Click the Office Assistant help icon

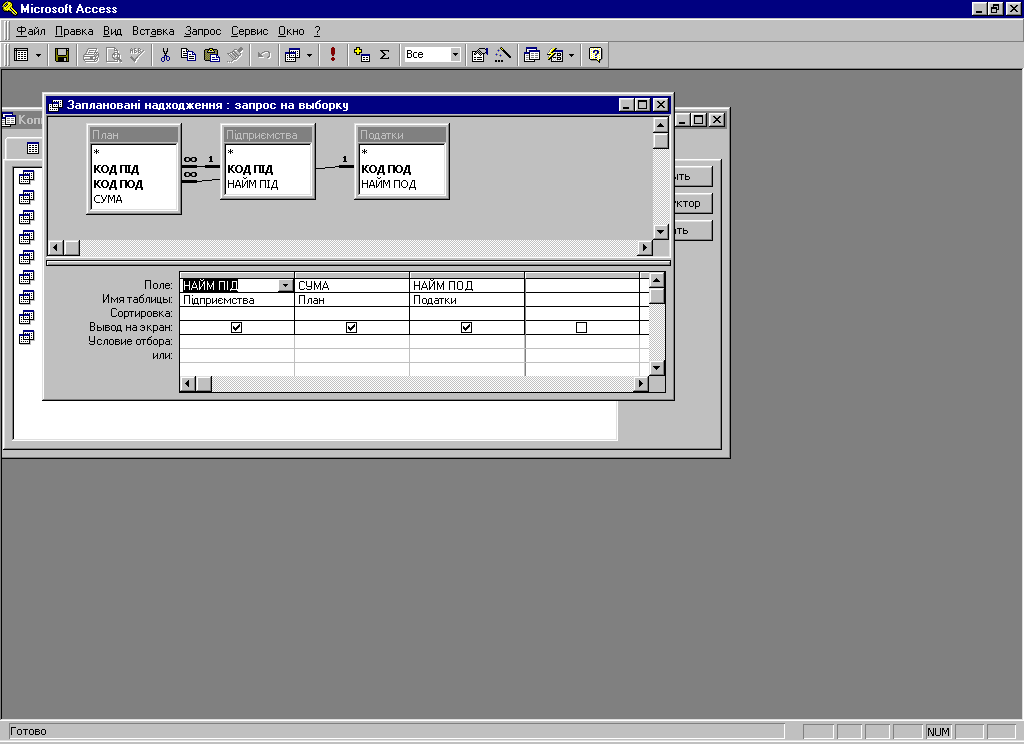[x=596, y=55]
